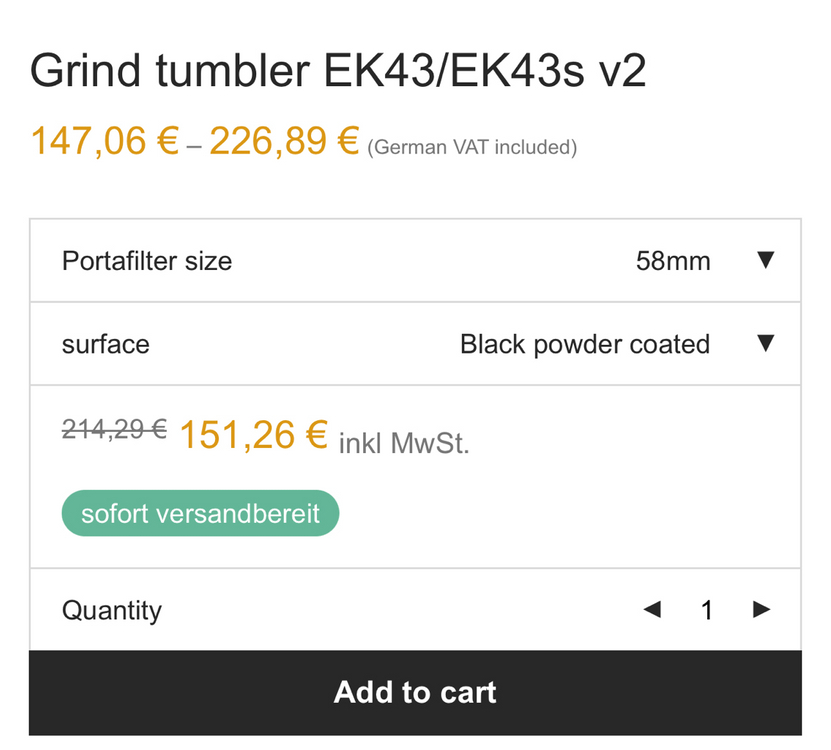Screen dimensions: 831x750
Task: Click the upper price 226,89 €
Action: pyautogui.click(x=283, y=142)
